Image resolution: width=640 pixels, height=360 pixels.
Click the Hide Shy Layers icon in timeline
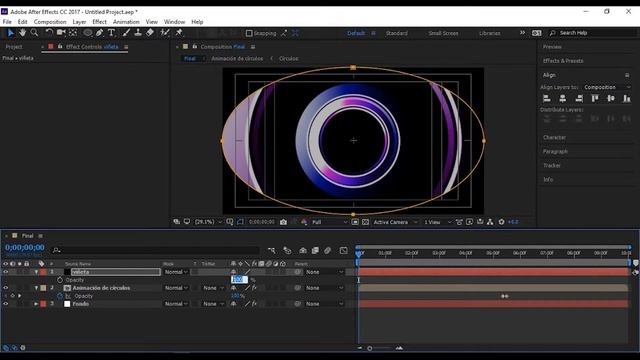[303, 250]
